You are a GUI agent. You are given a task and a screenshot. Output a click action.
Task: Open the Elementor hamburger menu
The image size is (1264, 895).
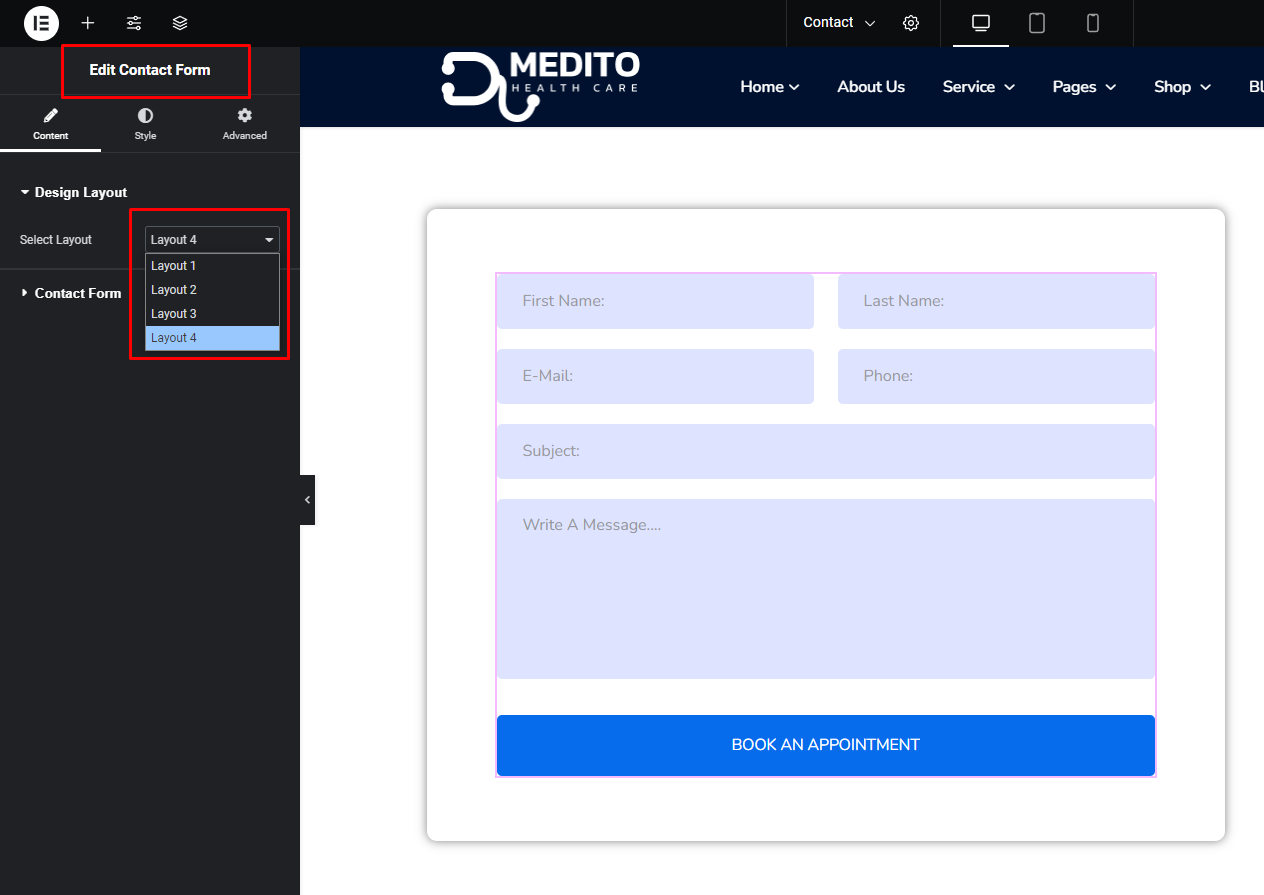(x=41, y=23)
